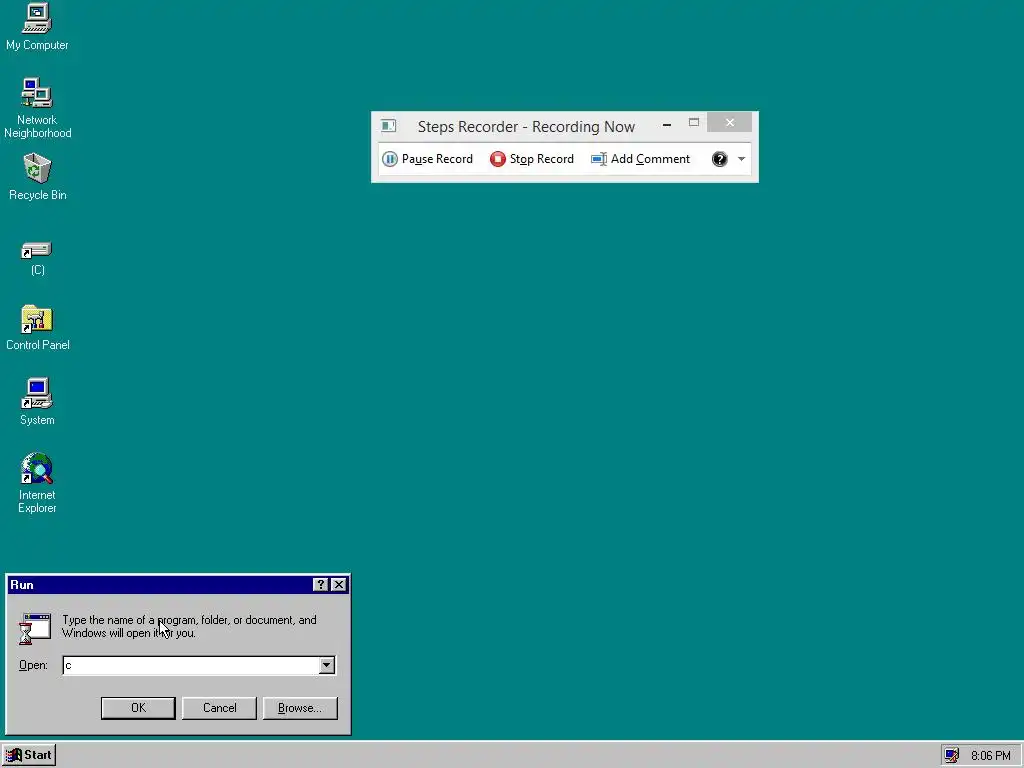Image resolution: width=1024 pixels, height=768 pixels.
Task: Close the Steps Recorder window
Action: coord(729,122)
